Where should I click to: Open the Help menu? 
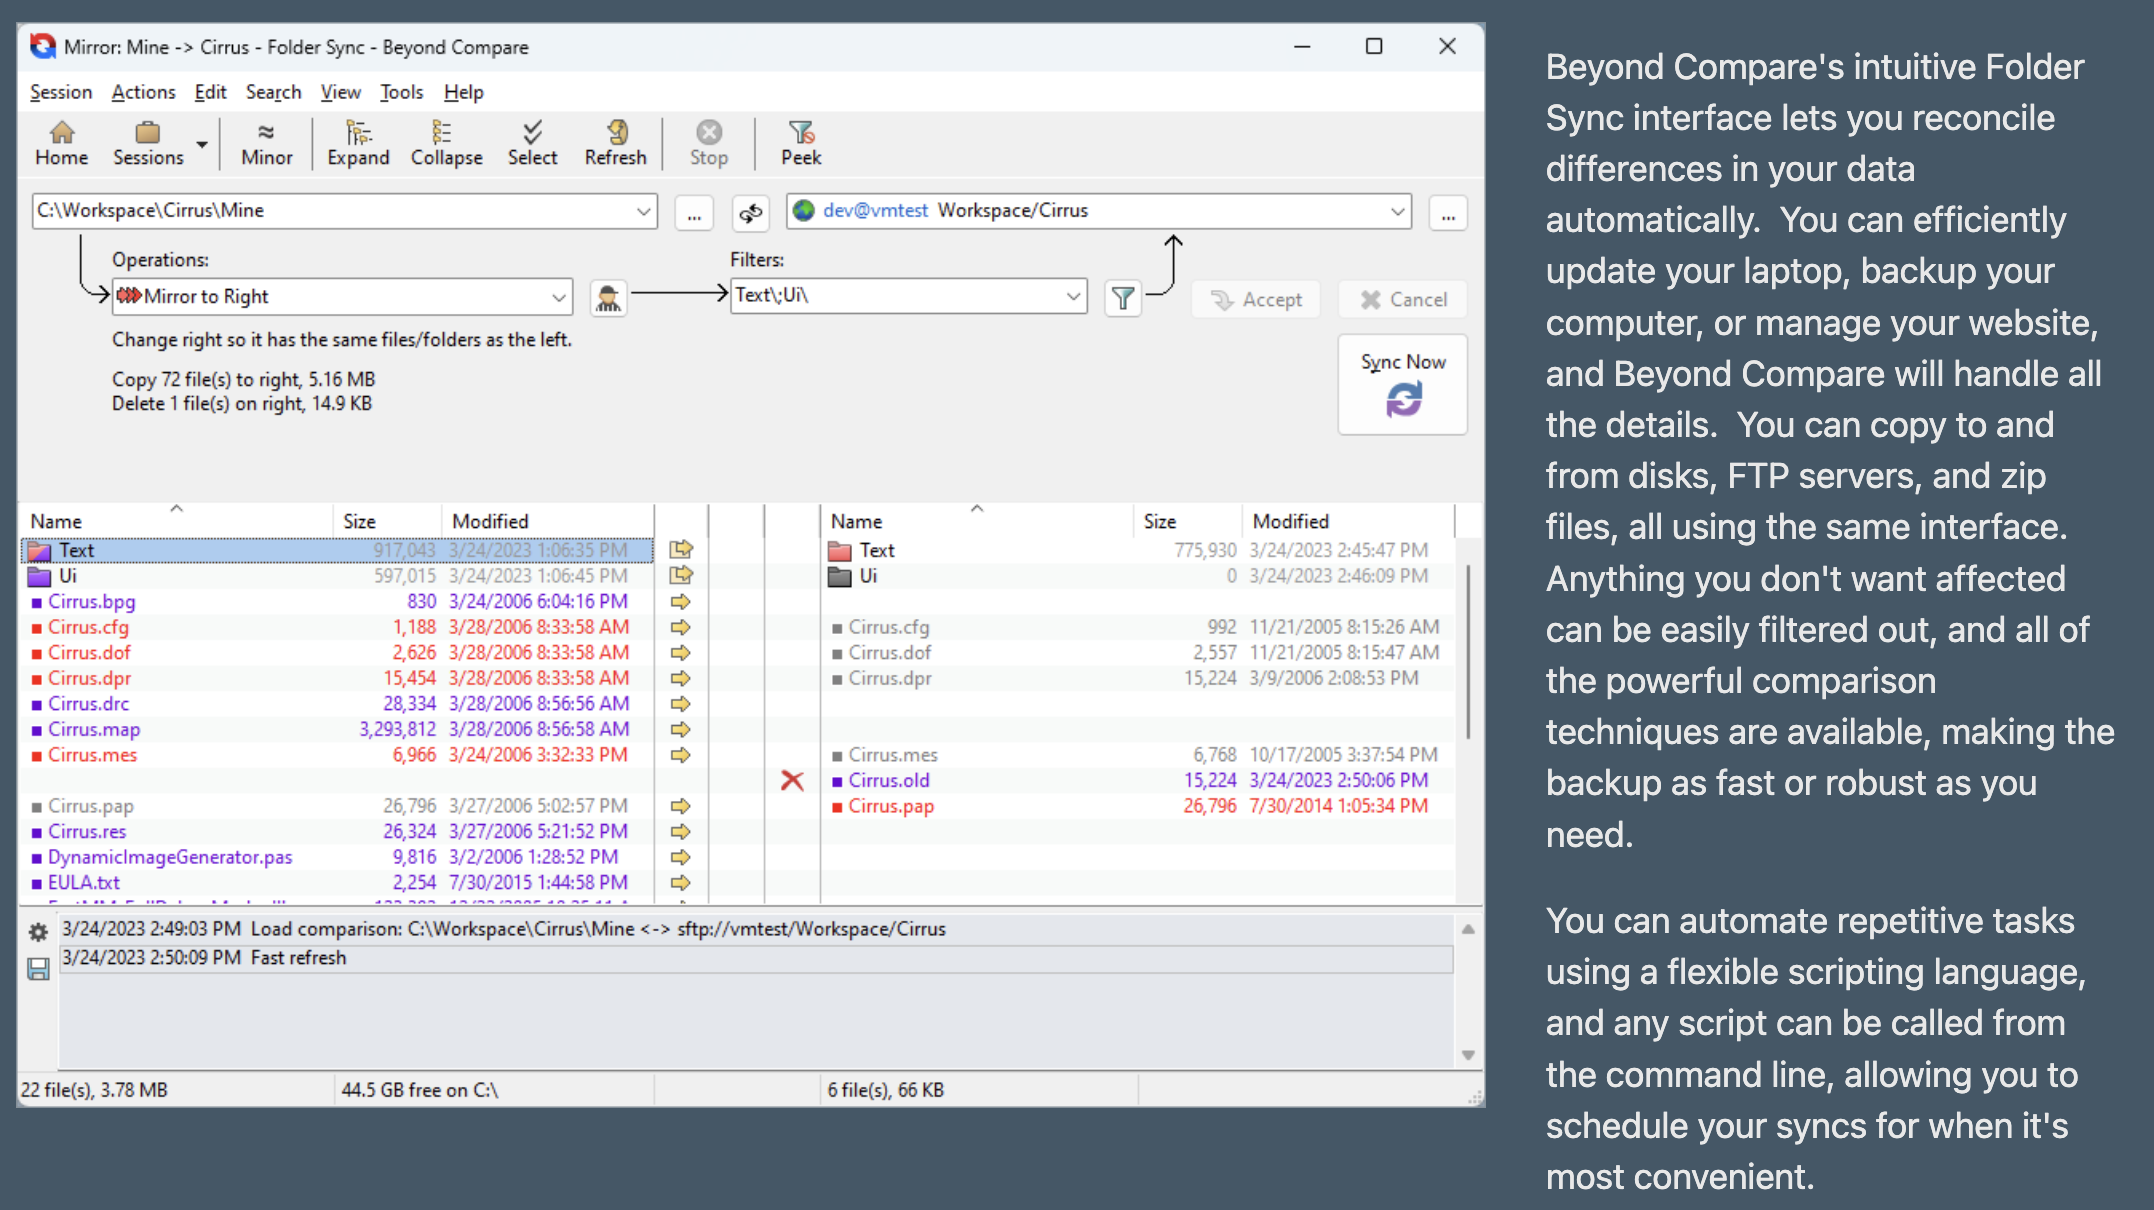point(463,92)
